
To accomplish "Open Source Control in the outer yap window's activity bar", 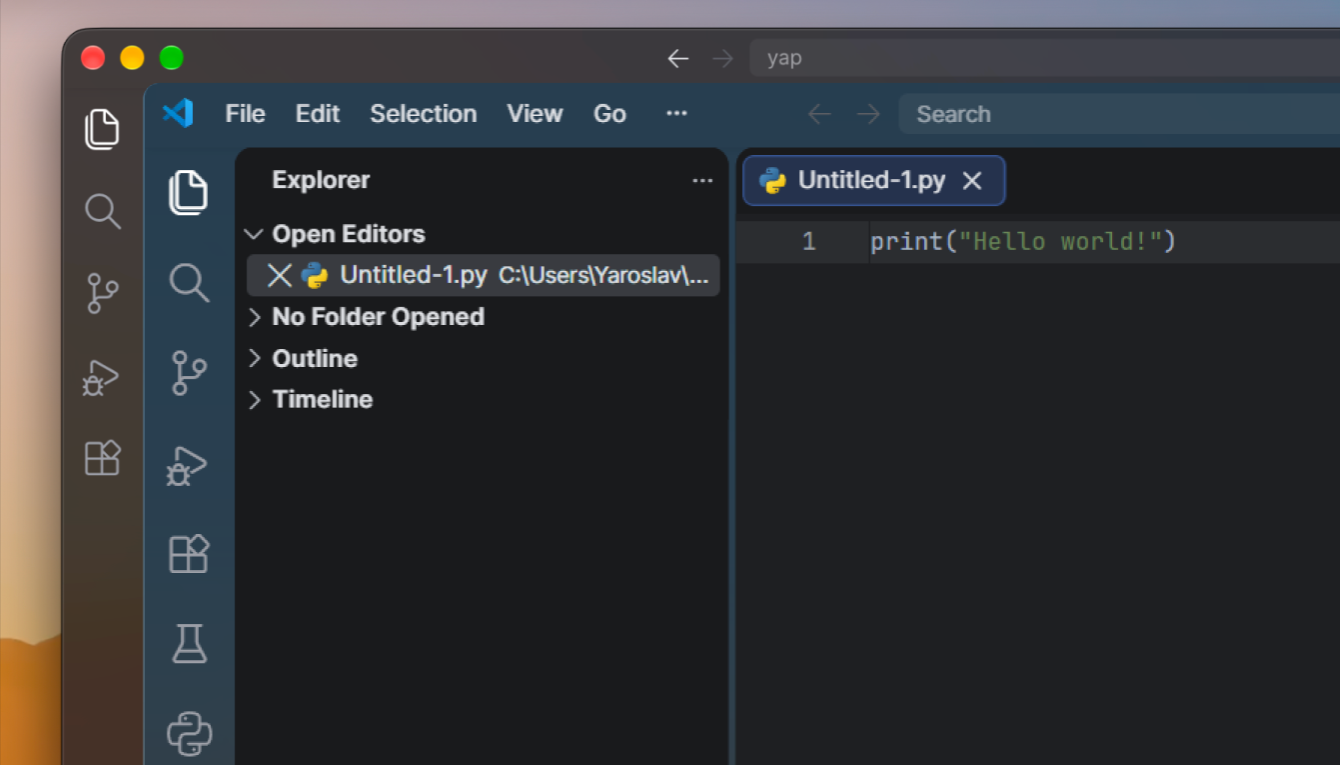I will (x=102, y=294).
